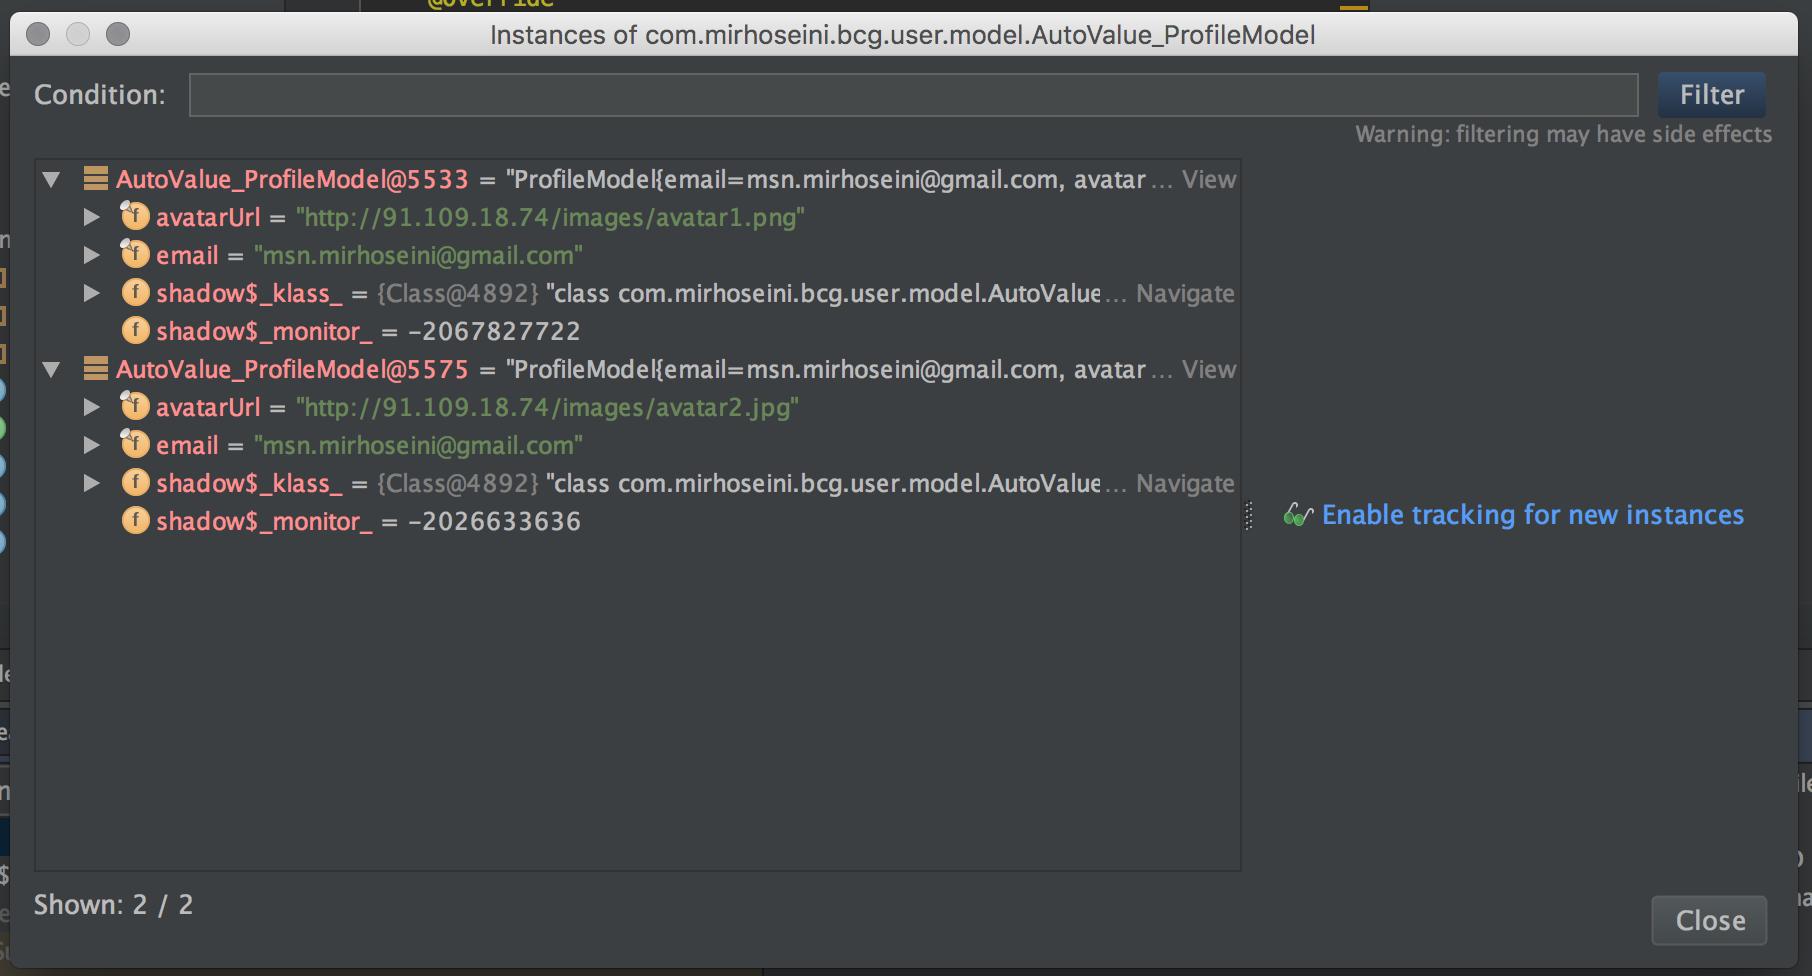Collapse the AutoValue_ProfileModel@5533 instance node
Image resolution: width=1812 pixels, height=976 pixels.
tap(51, 179)
